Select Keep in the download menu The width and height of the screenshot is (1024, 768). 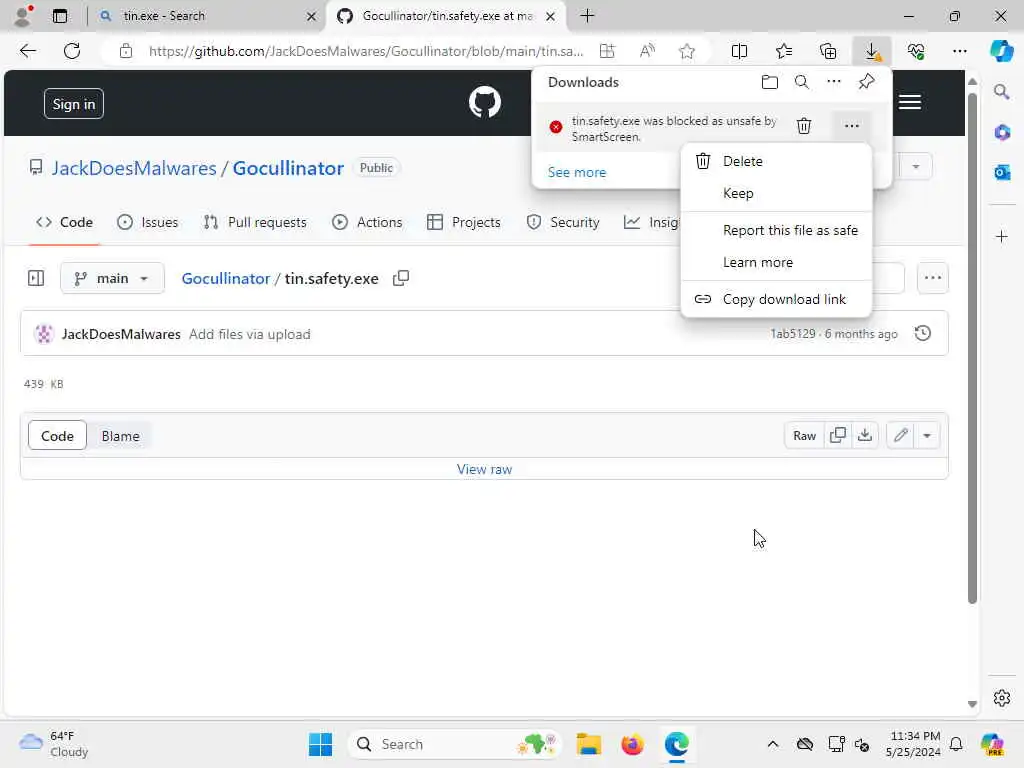[x=776, y=193]
